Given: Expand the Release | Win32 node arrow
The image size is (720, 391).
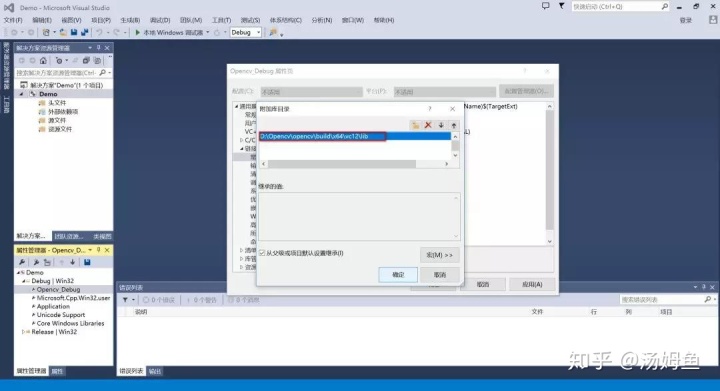Looking at the screenshot, I should point(23,332).
